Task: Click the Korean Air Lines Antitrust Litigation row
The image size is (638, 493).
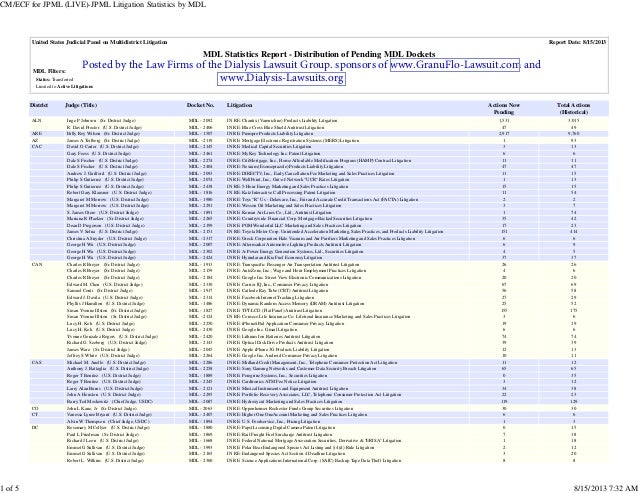Action: (319, 212)
